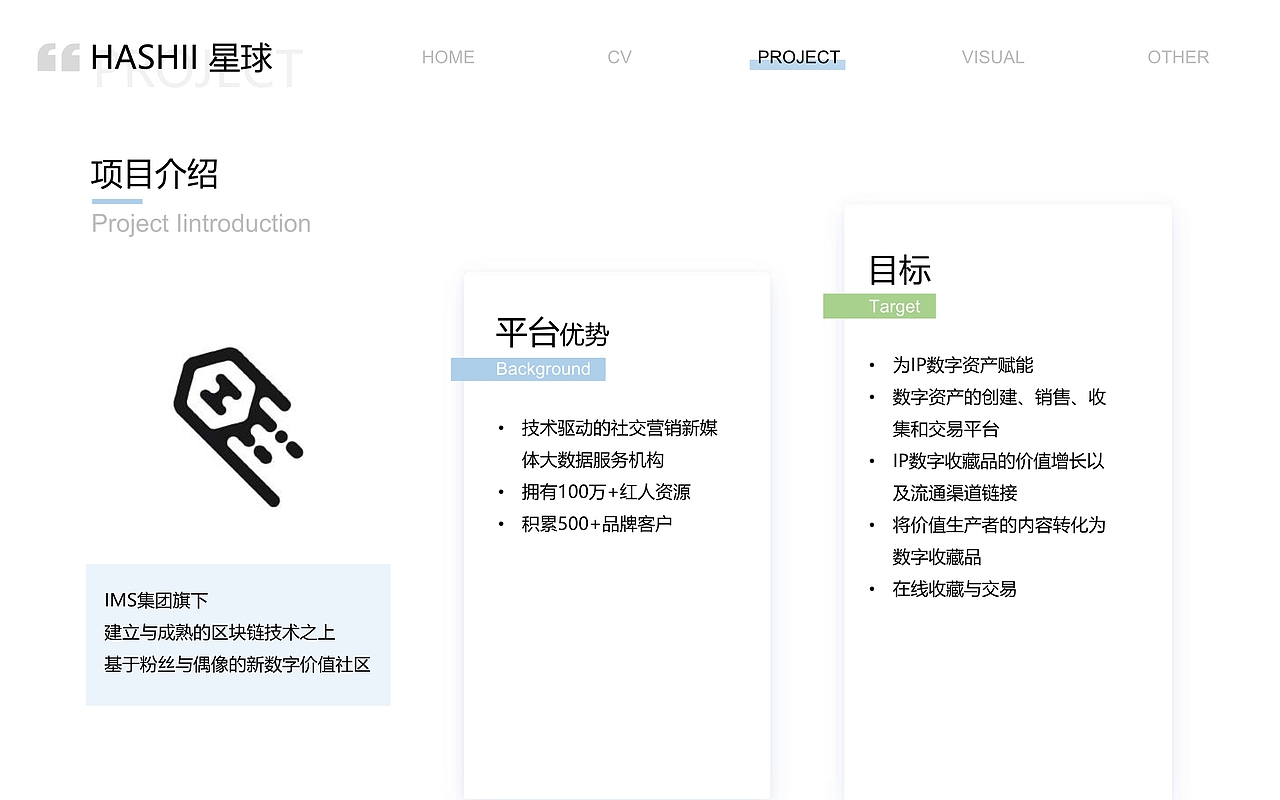Click the line IMS集团旗下
Image resolution: width=1280 pixels, height=800 pixels.
click(x=156, y=600)
